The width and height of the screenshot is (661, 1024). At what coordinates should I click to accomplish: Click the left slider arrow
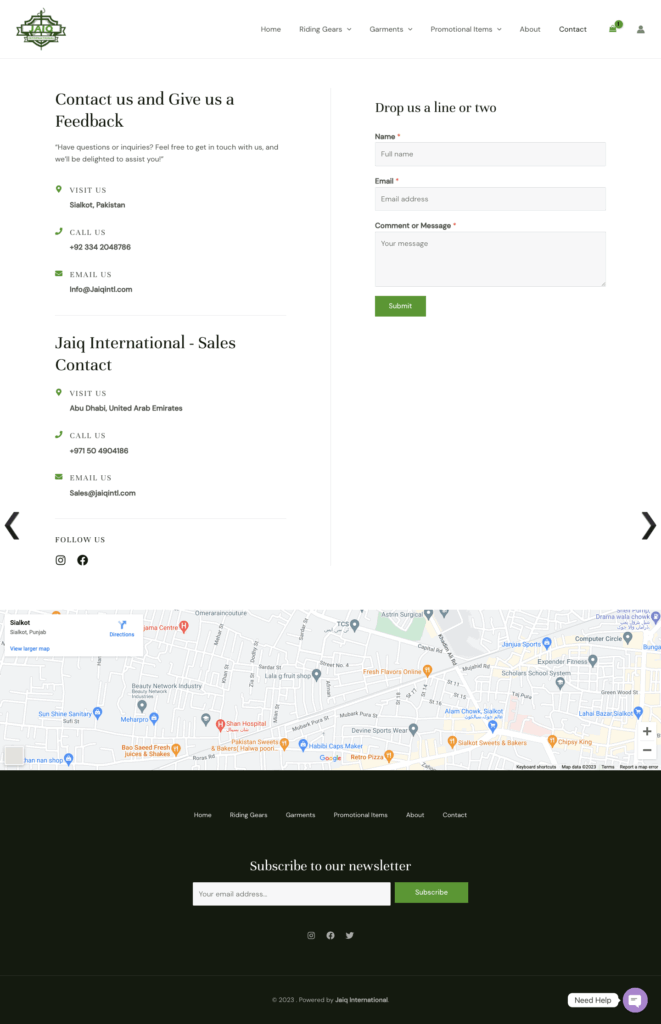(12, 525)
